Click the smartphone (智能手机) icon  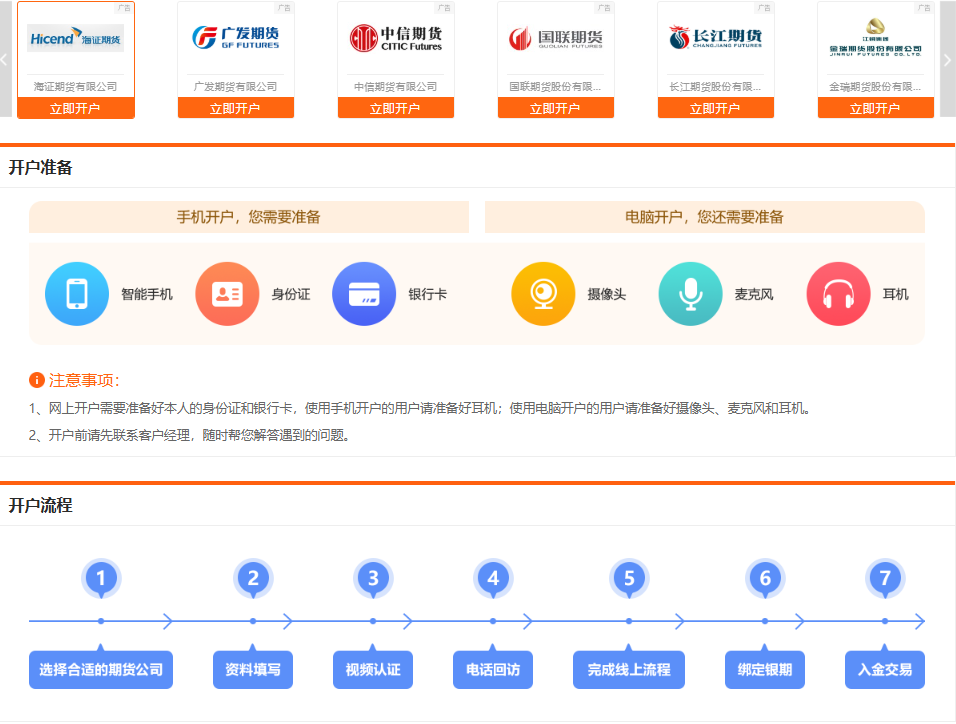click(77, 294)
